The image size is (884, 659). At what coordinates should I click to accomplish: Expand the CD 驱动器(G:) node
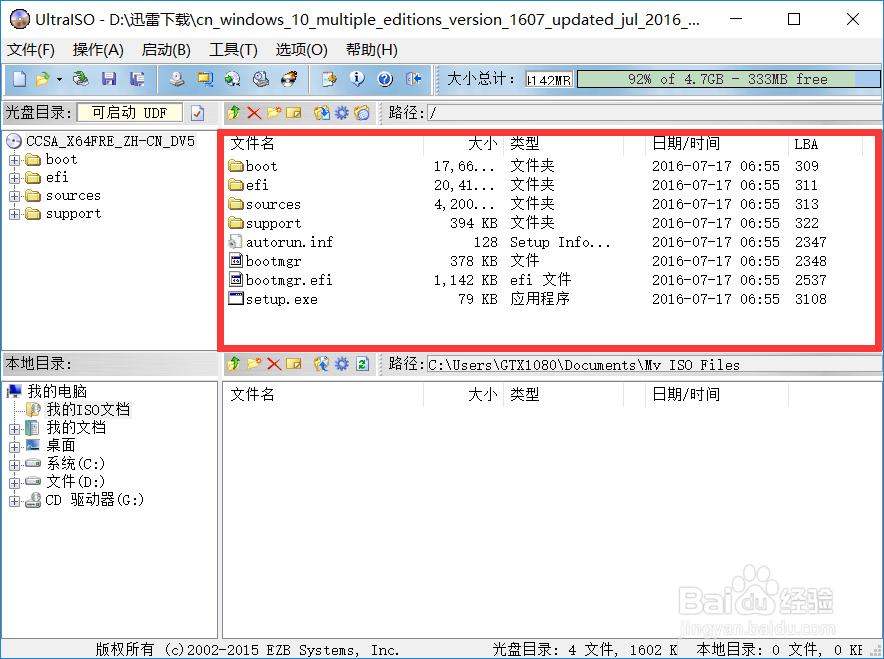15,501
